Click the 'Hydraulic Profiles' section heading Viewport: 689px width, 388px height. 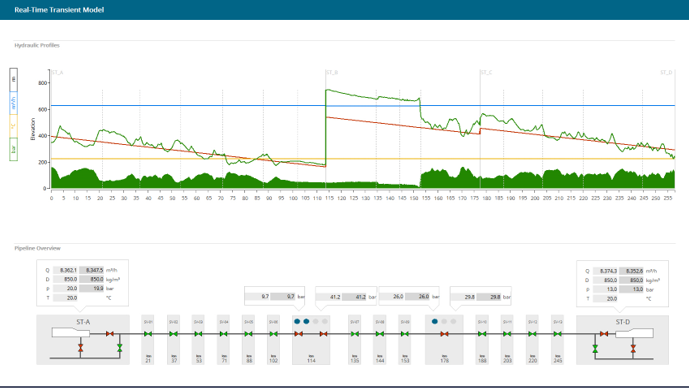pyautogui.click(x=37, y=45)
